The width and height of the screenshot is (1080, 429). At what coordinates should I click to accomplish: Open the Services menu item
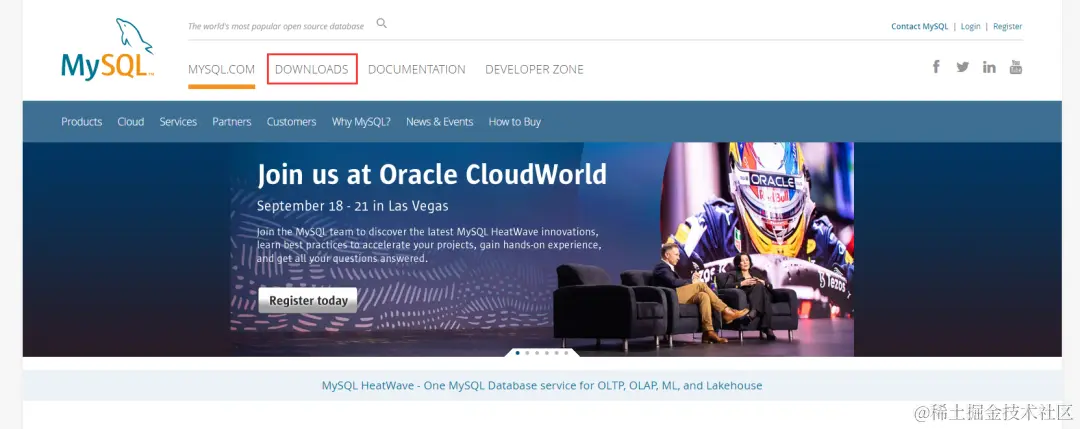point(178,122)
